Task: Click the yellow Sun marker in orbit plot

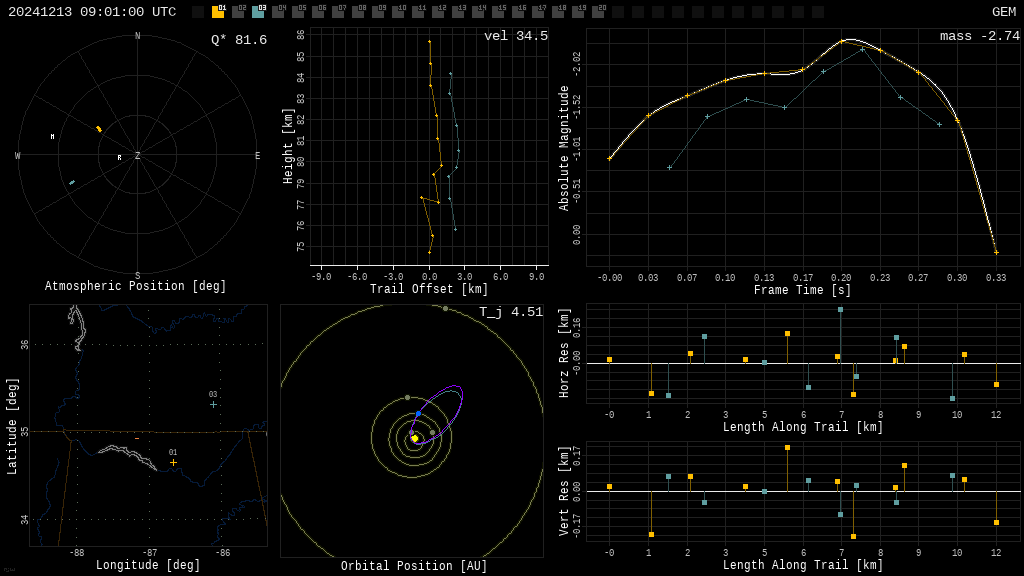Action: [414, 438]
